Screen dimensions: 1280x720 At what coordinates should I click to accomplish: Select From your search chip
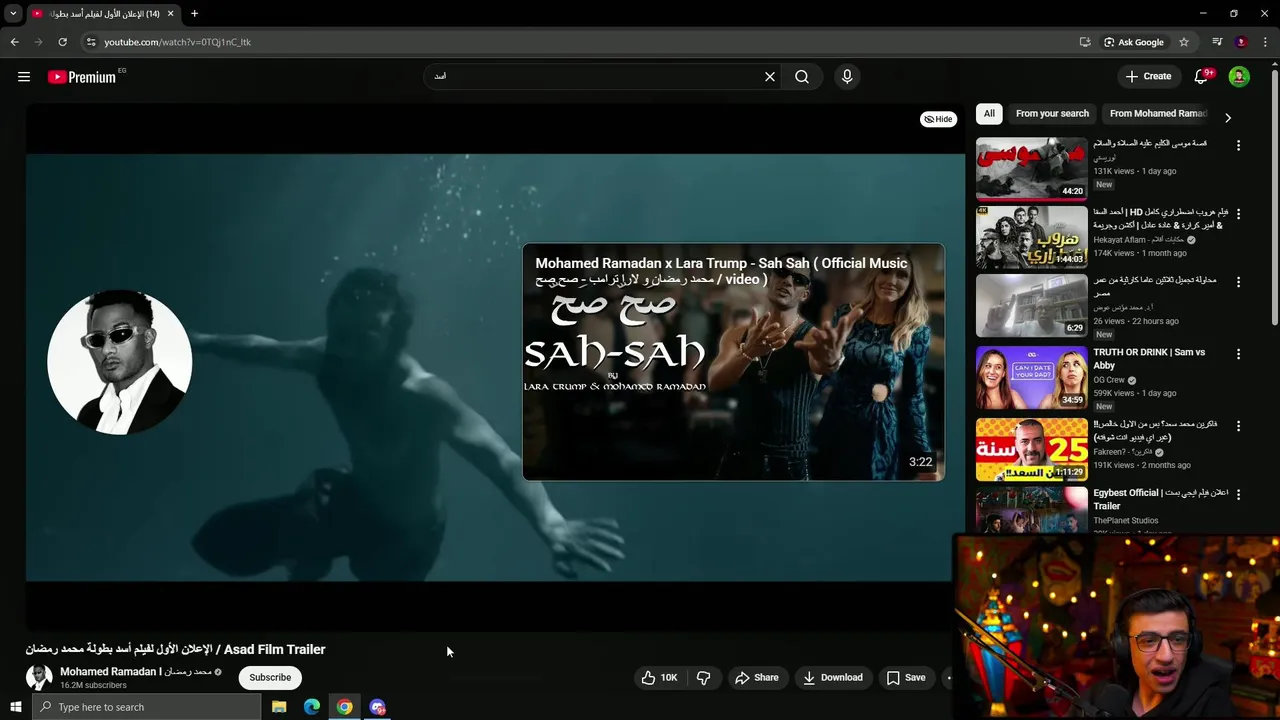click(x=1052, y=114)
